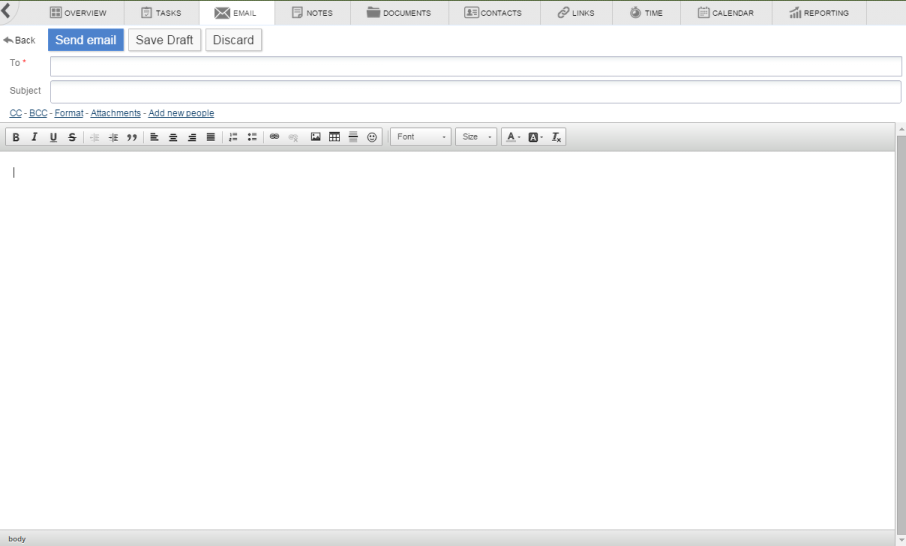The image size is (906, 546).
Task: Click the remove formatting icon
Action: point(557,137)
